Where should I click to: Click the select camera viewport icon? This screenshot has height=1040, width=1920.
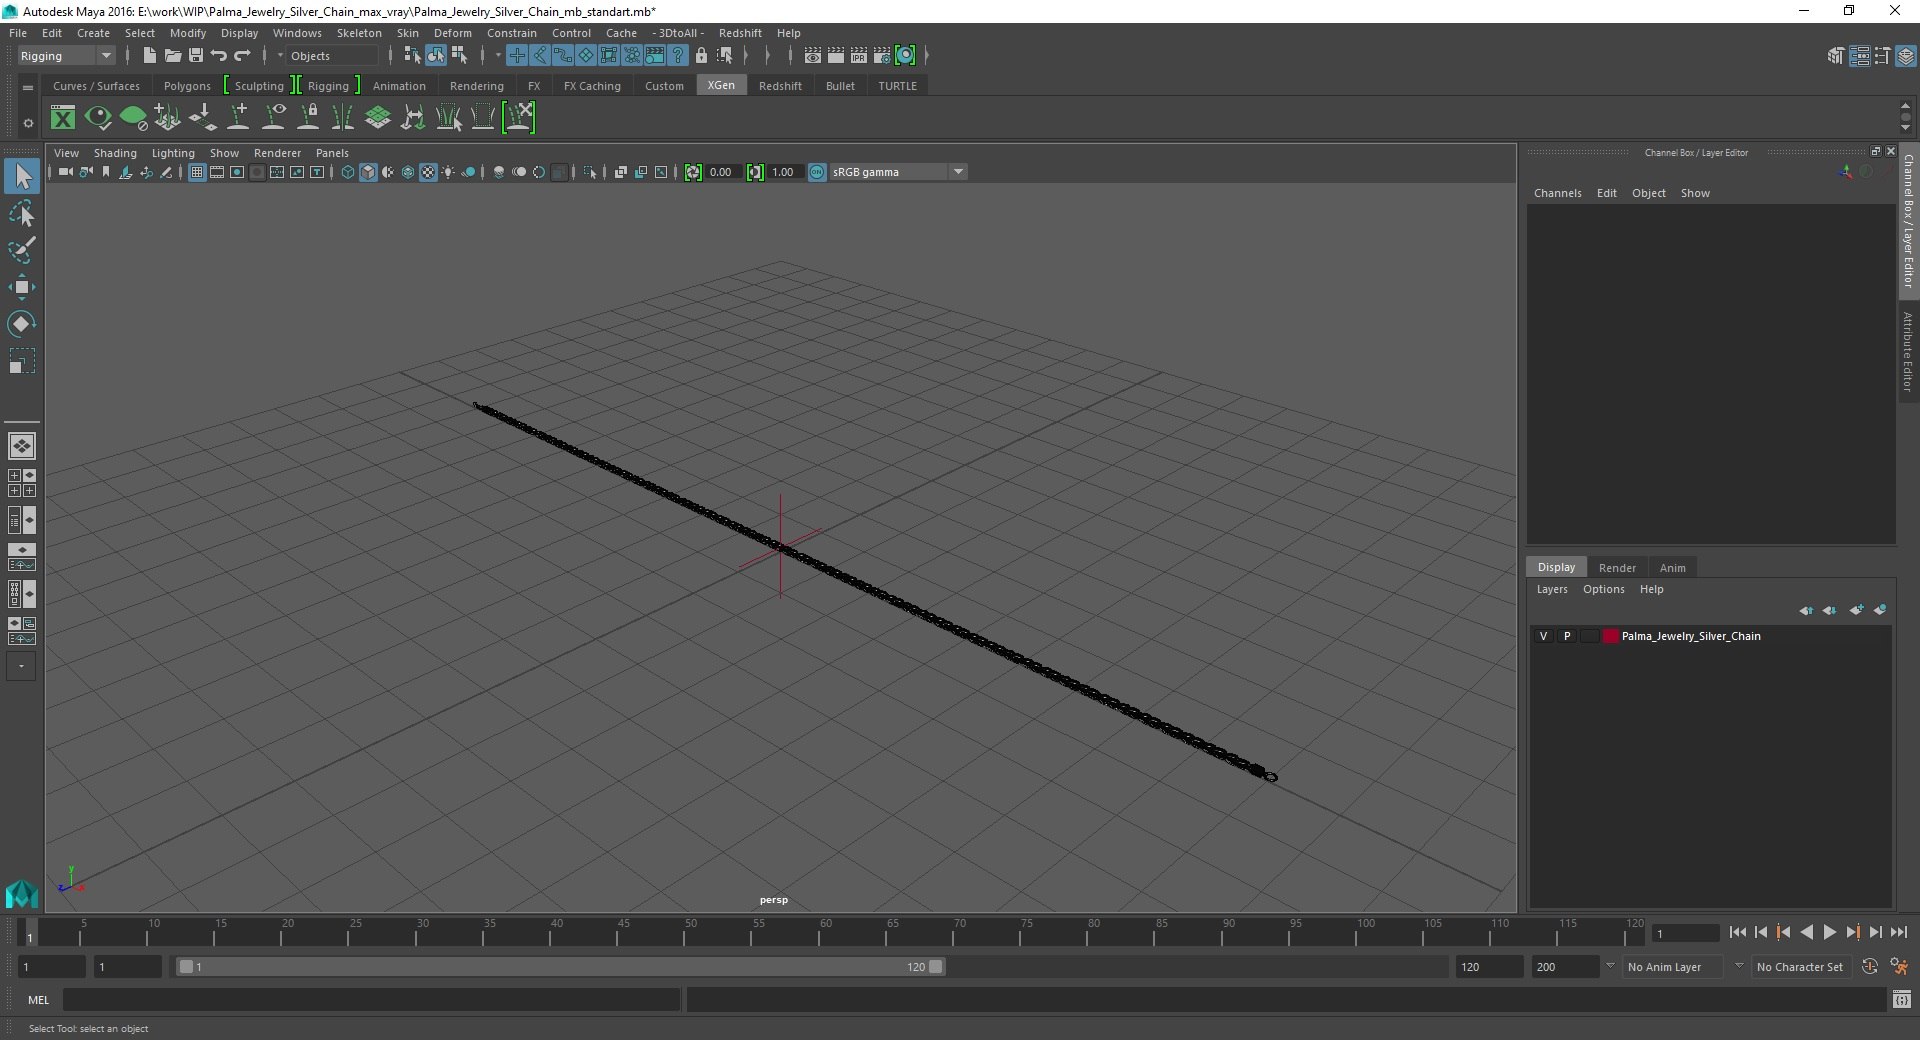(65, 172)
